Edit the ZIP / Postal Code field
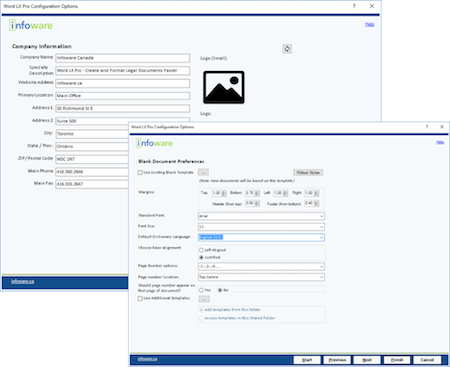 click(x=92, y=159)
